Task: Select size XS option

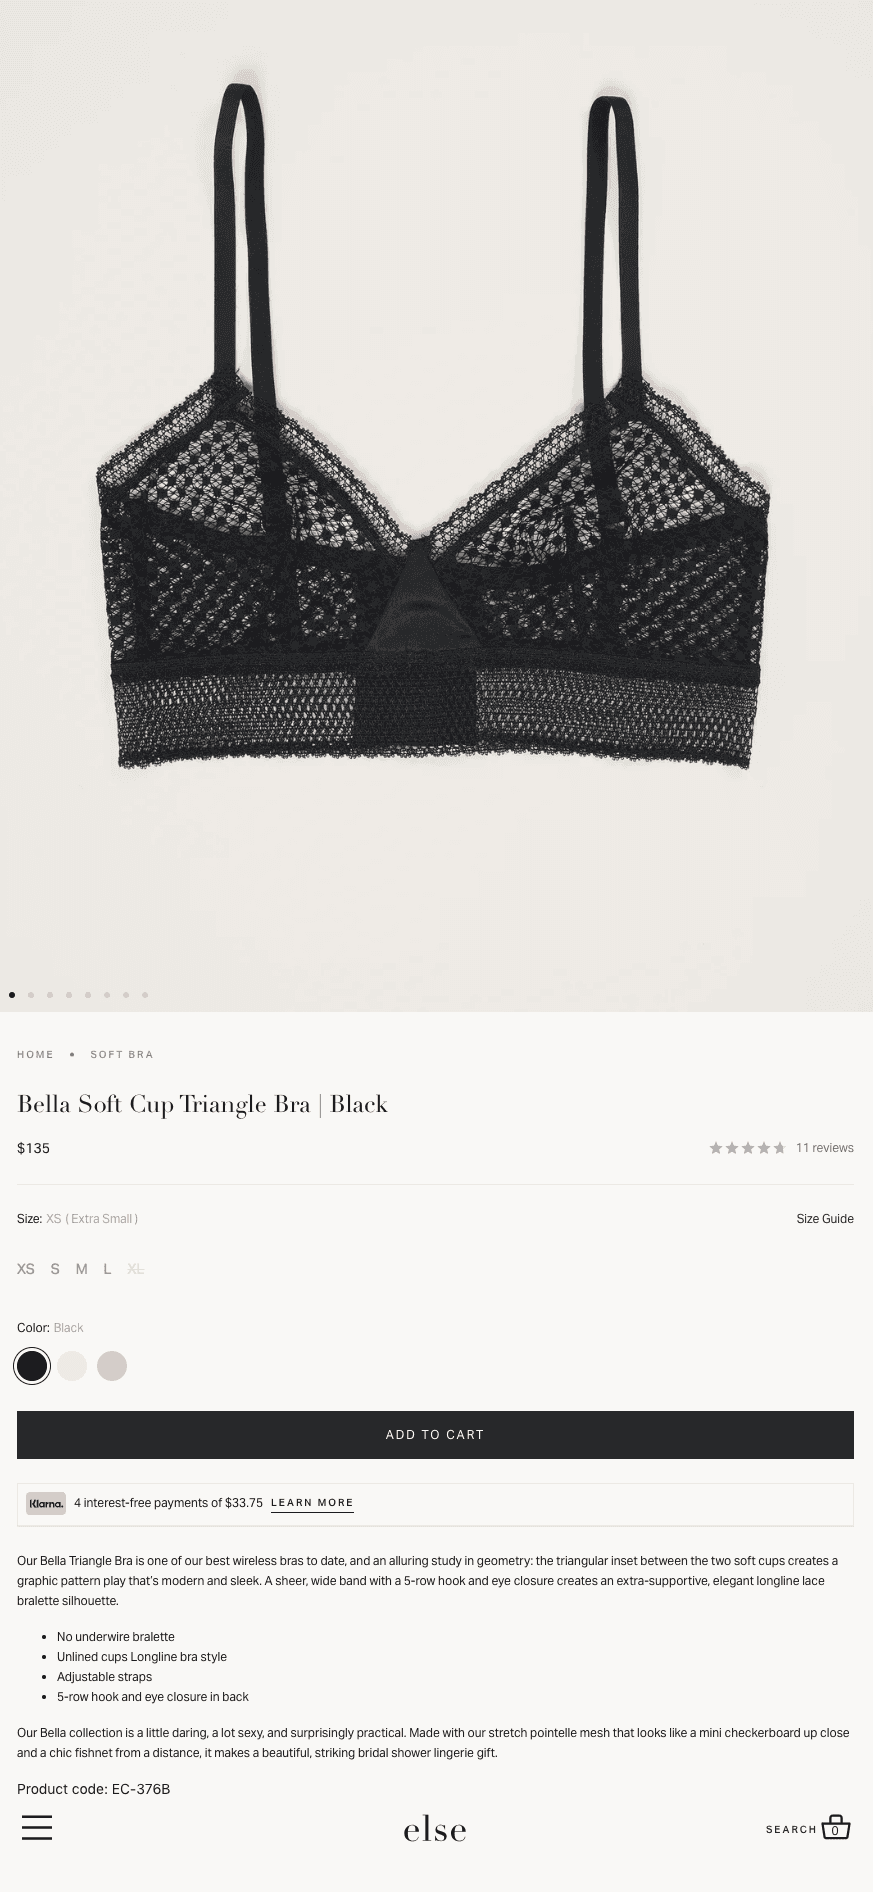Action: 26,1269
